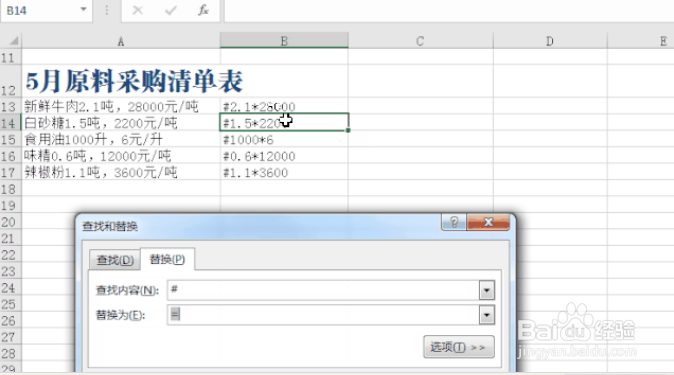Viewport: 674px width, 375px height.
Task: Click the formula bar Enter checkmark icon
Action: [171, 10]
